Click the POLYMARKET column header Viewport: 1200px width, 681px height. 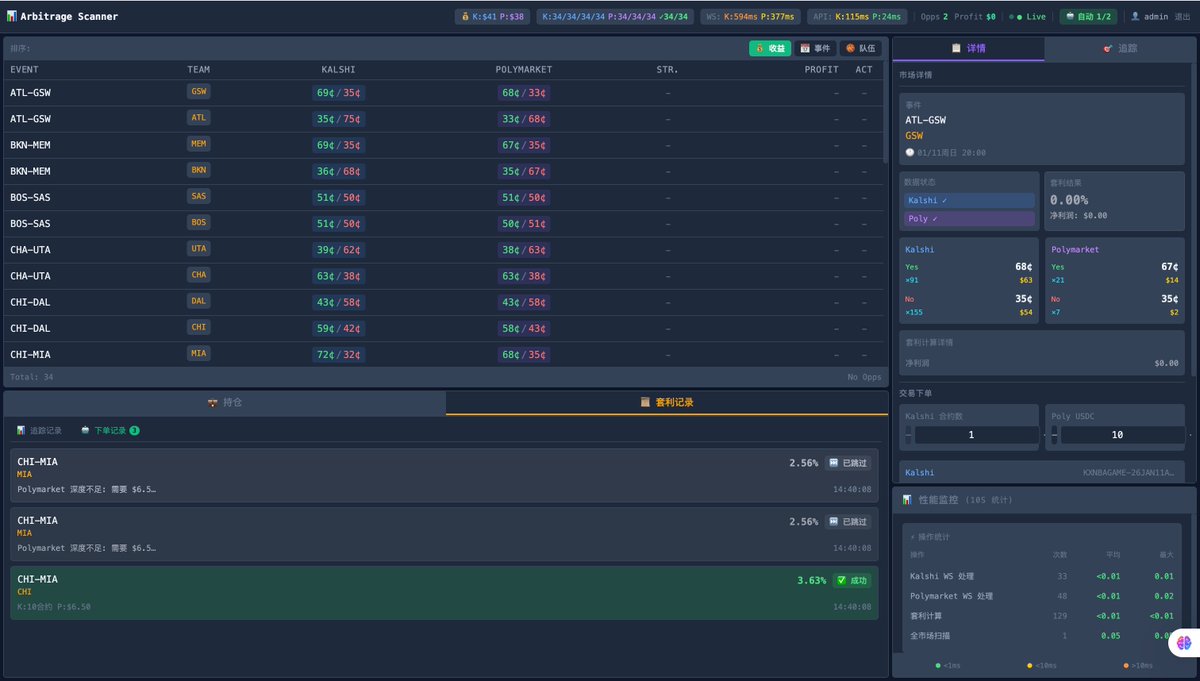pyautogui.click(x=524, y=70)
